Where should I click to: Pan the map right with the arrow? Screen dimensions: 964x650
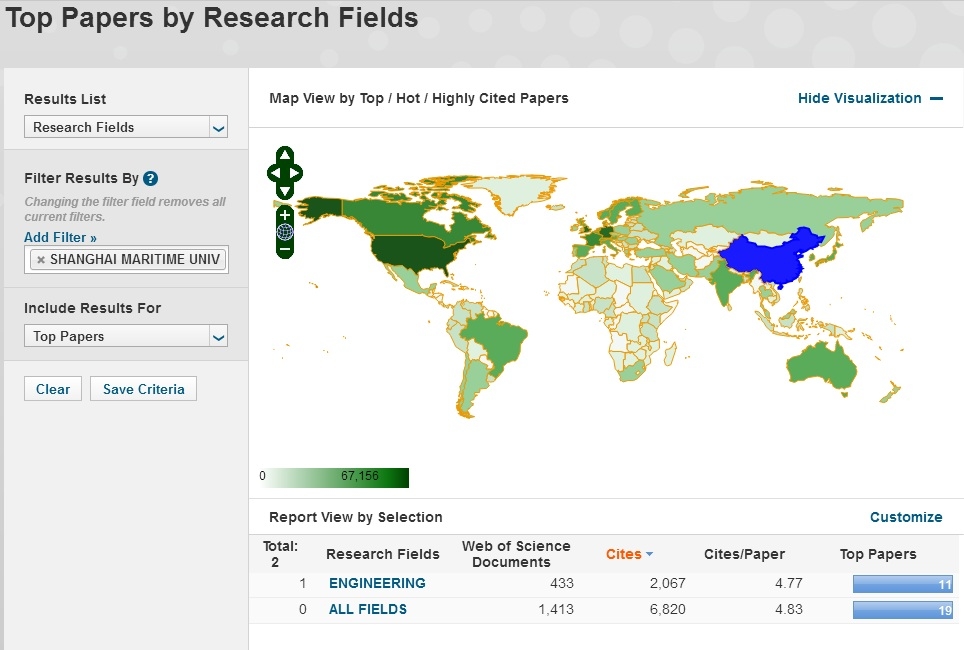(297, 173)
